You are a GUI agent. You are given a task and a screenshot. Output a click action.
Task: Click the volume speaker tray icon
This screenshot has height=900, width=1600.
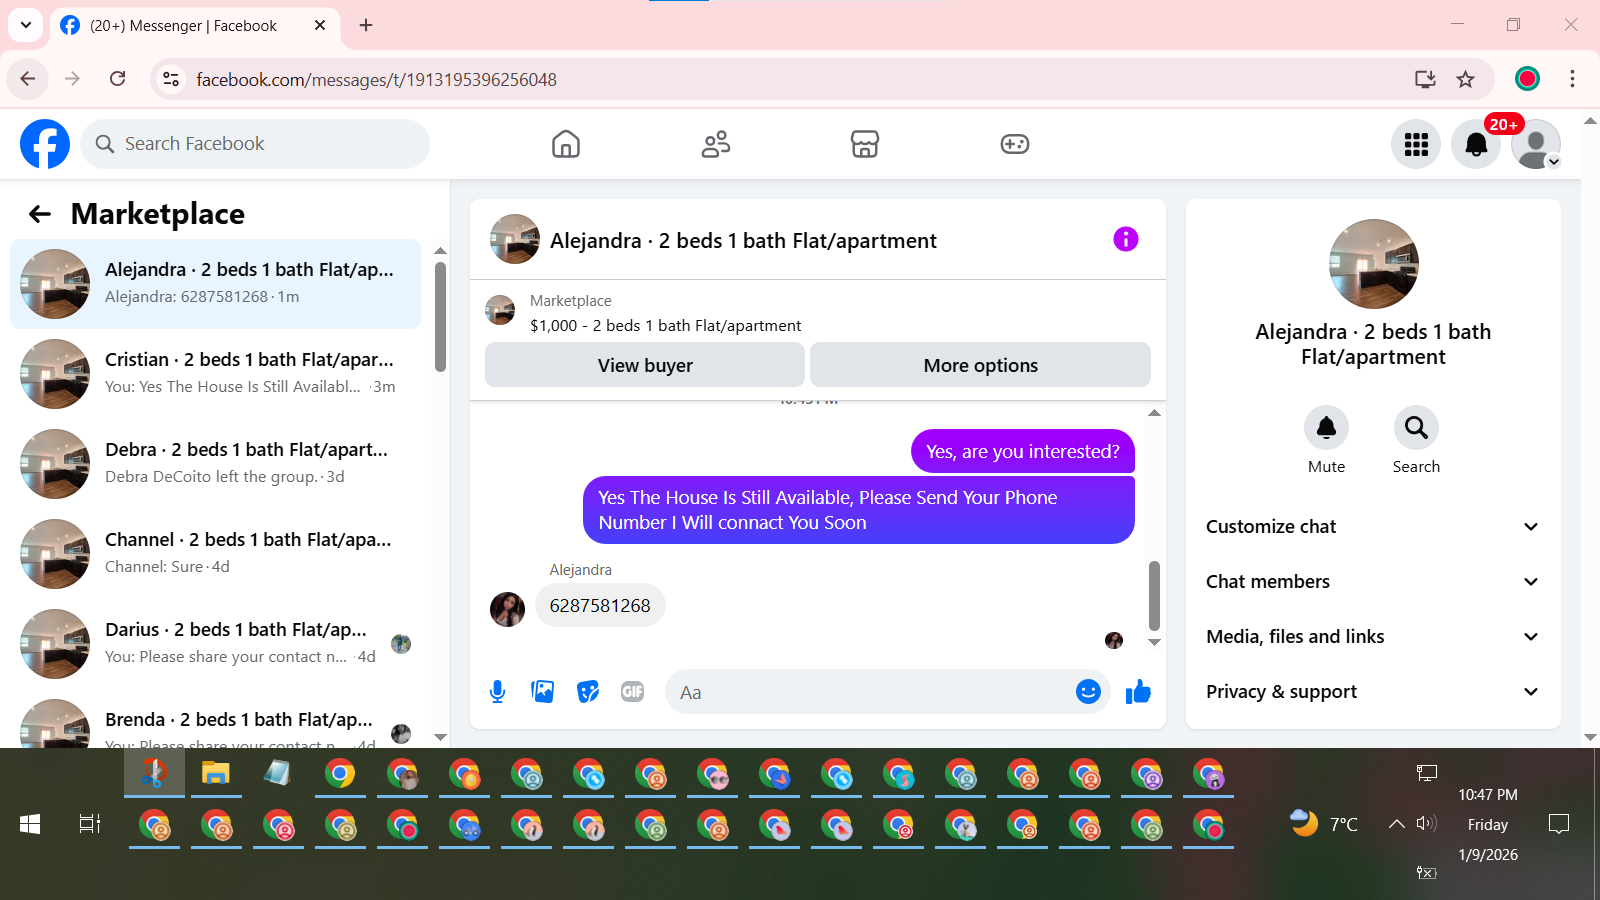1426,823
